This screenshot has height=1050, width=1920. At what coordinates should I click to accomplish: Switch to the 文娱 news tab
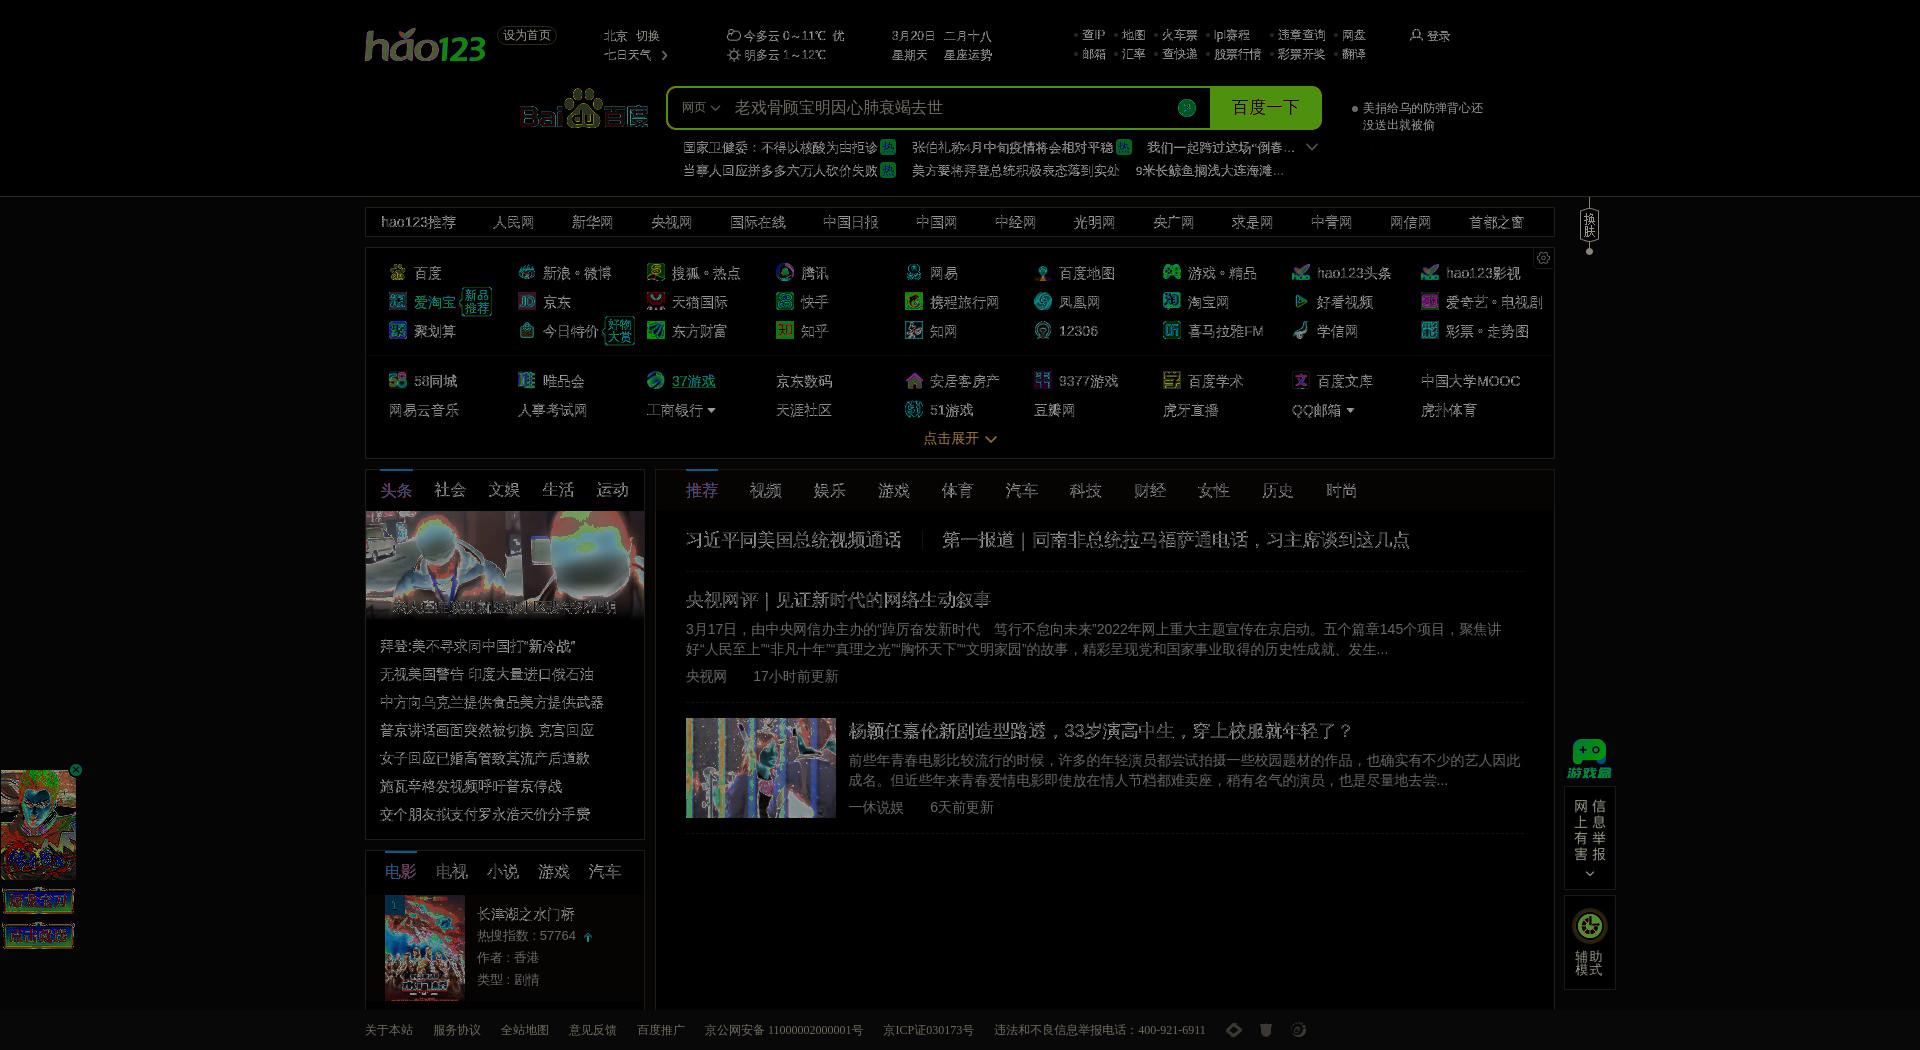coord(503,489)
